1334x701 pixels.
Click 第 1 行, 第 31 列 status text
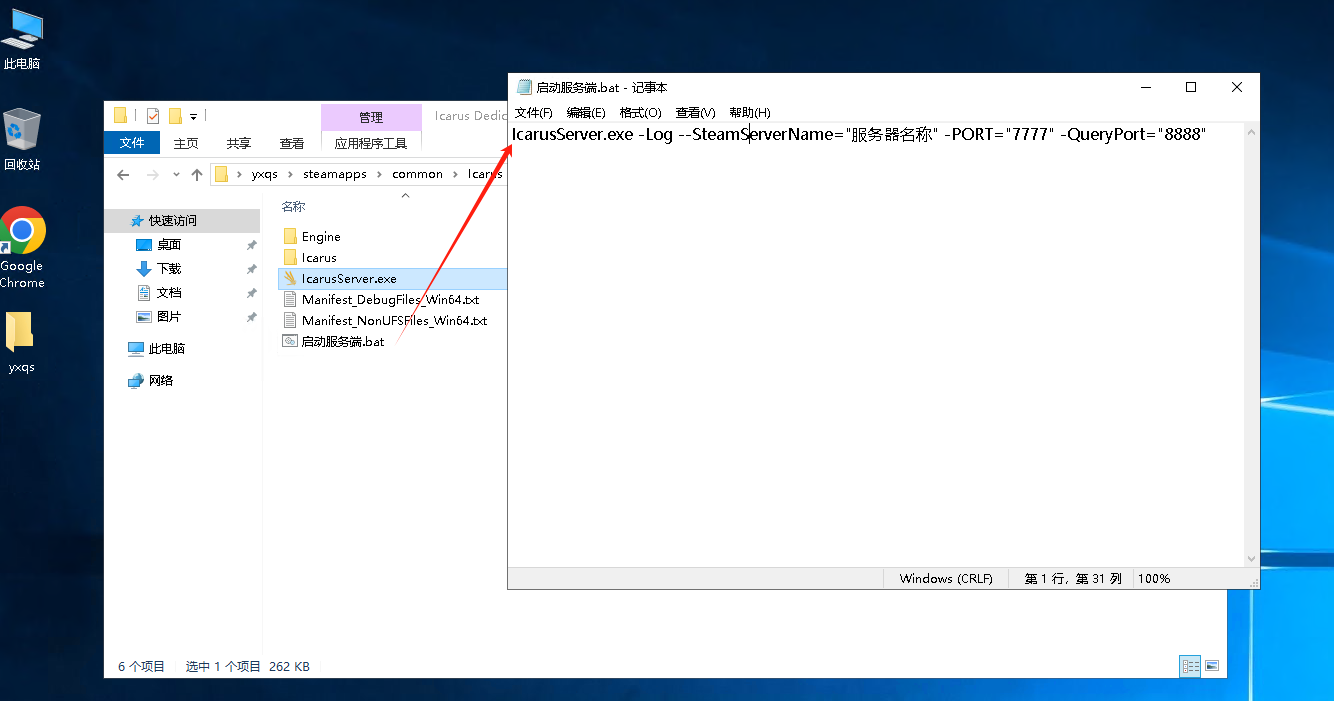1073,579
